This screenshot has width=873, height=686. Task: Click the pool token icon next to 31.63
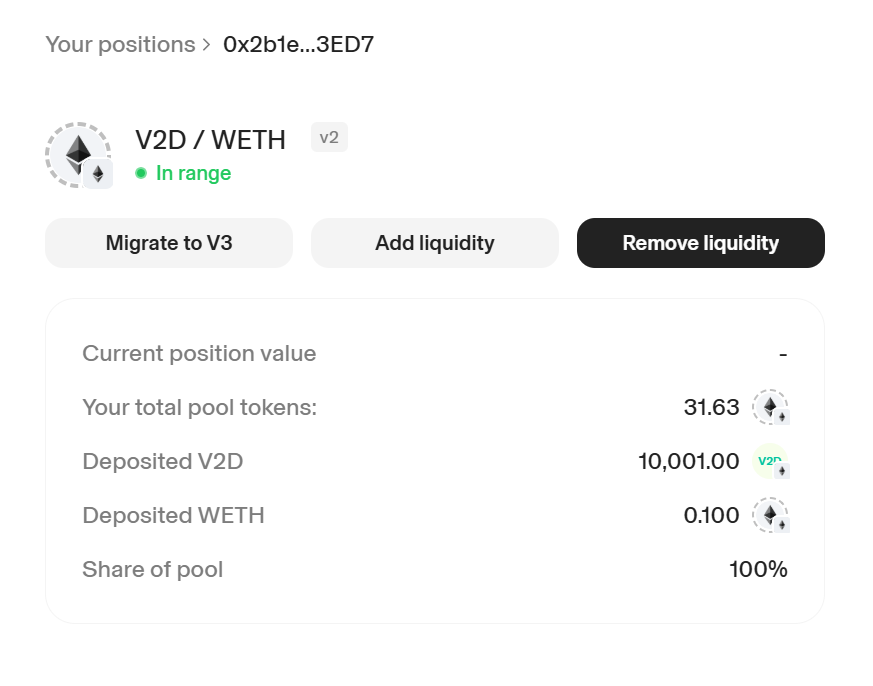pos(771,407)
